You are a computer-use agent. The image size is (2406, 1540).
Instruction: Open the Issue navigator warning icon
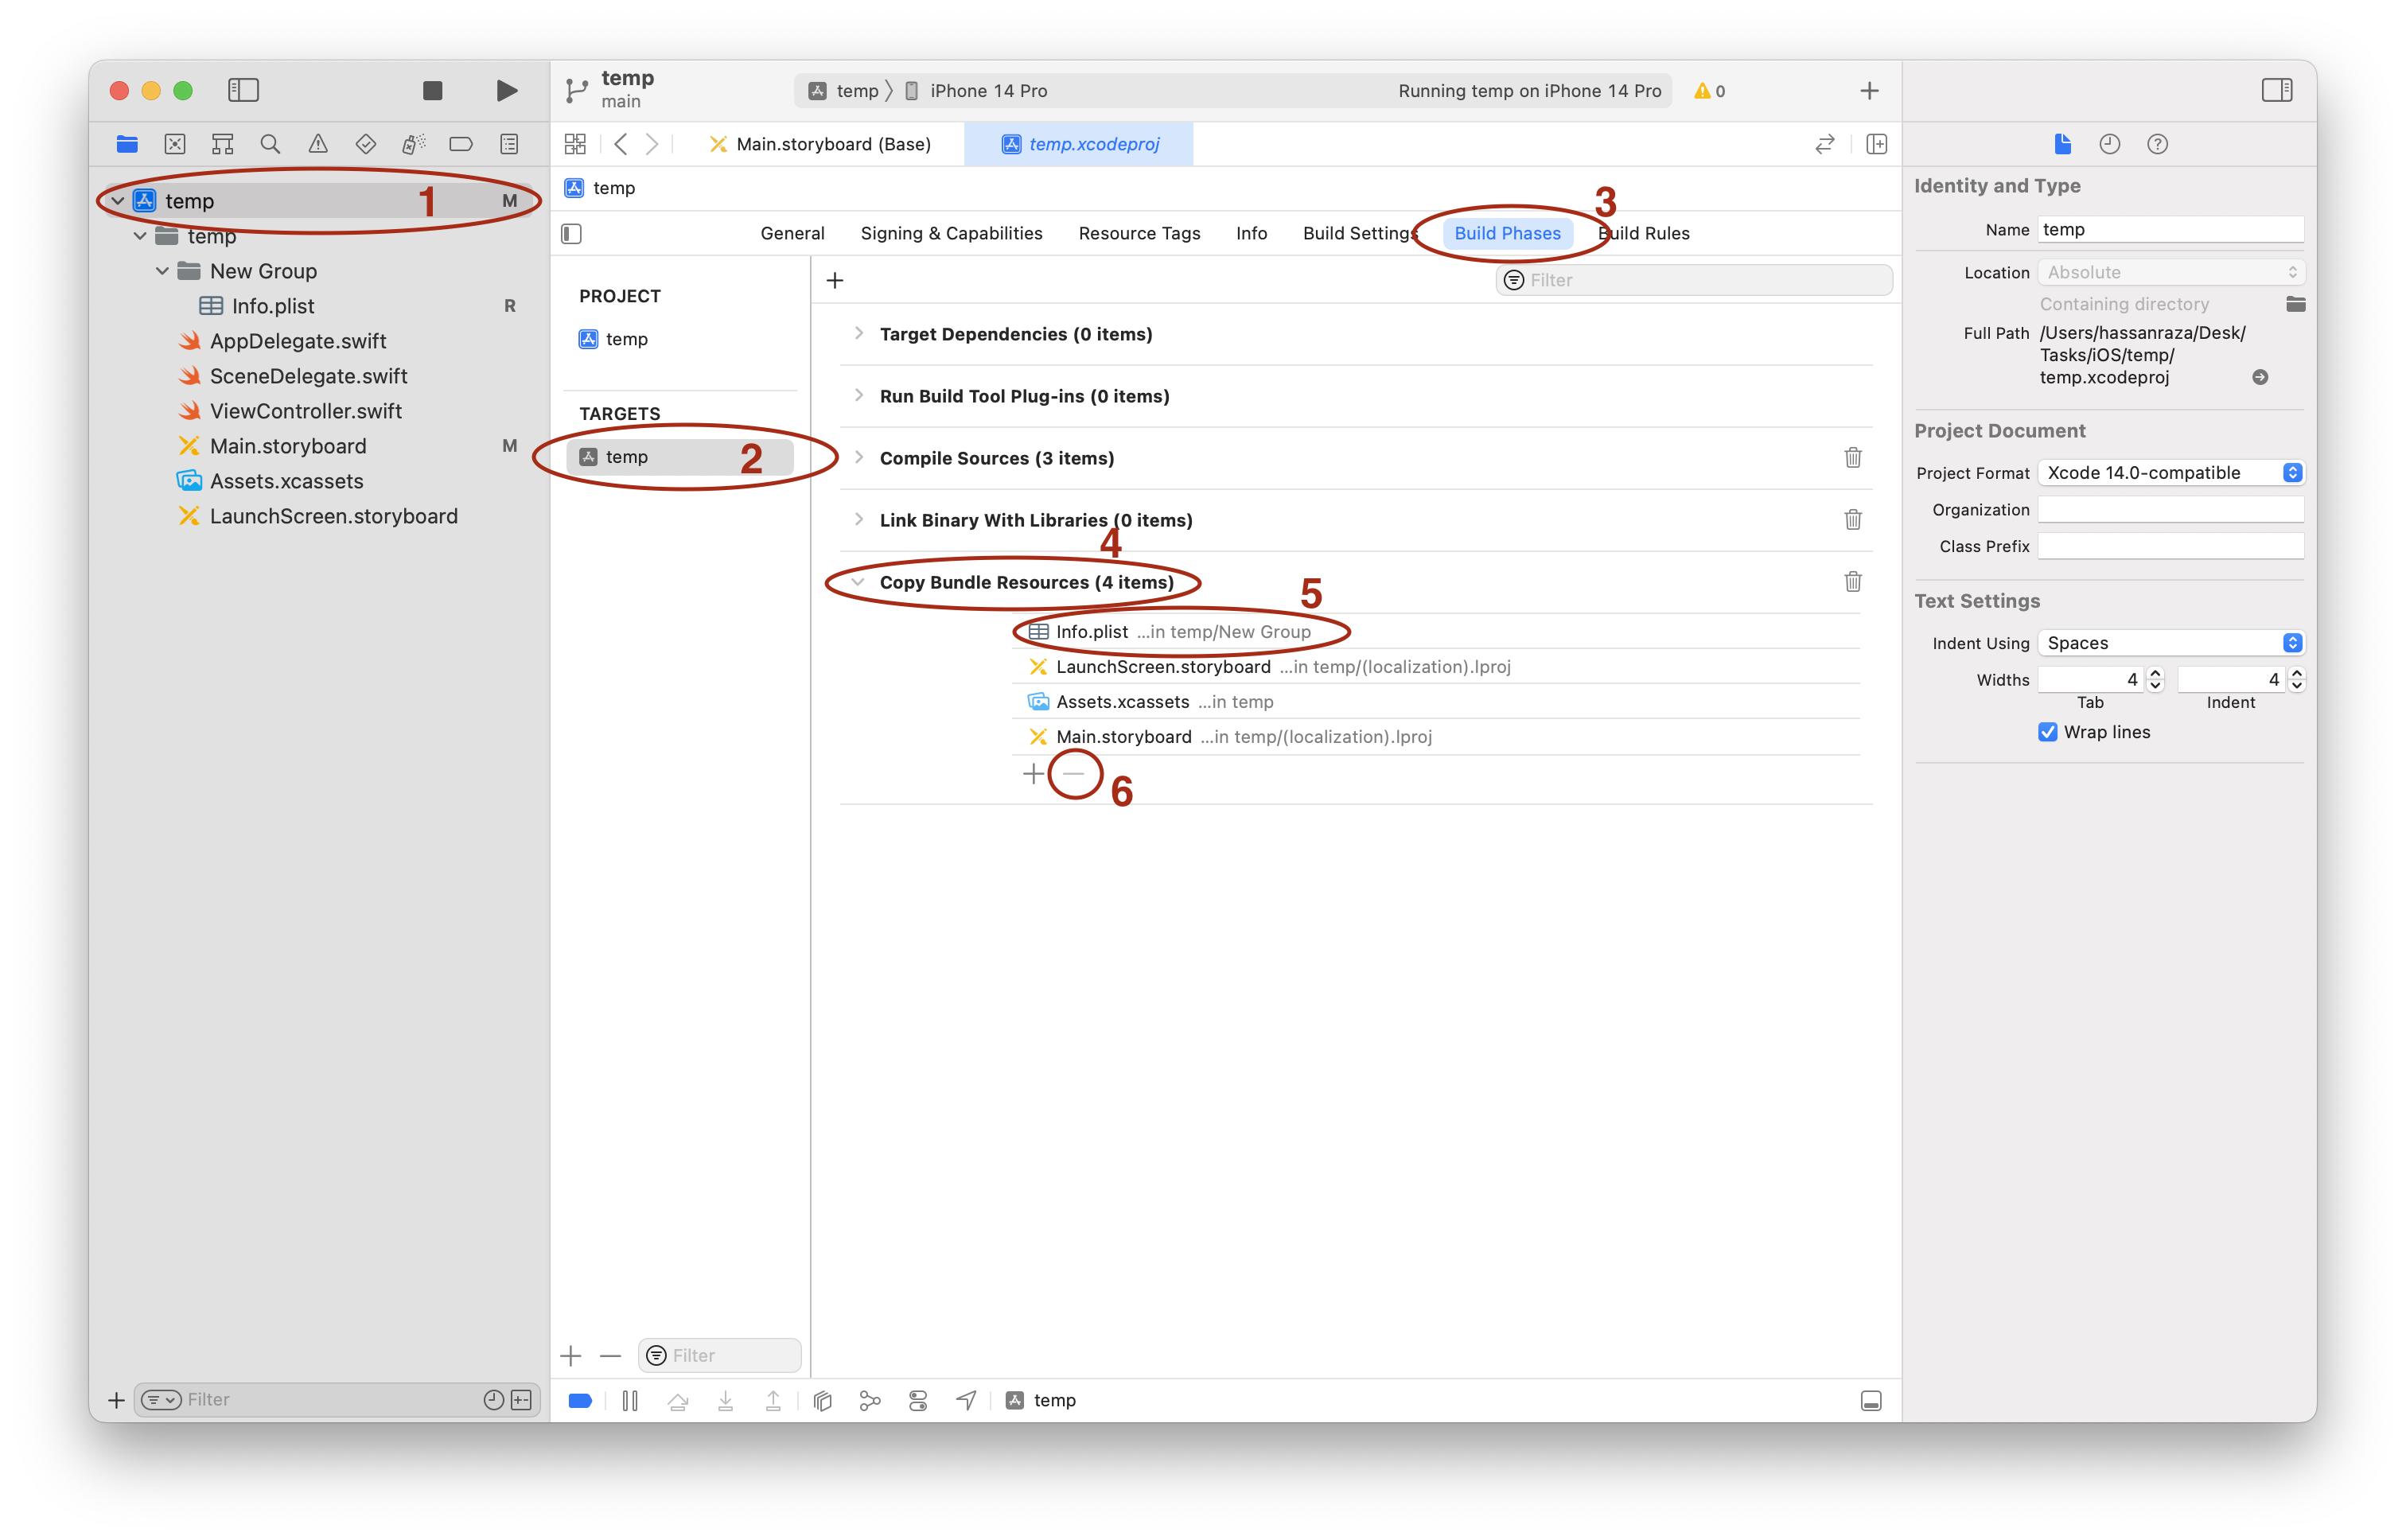tap(318, 144)
